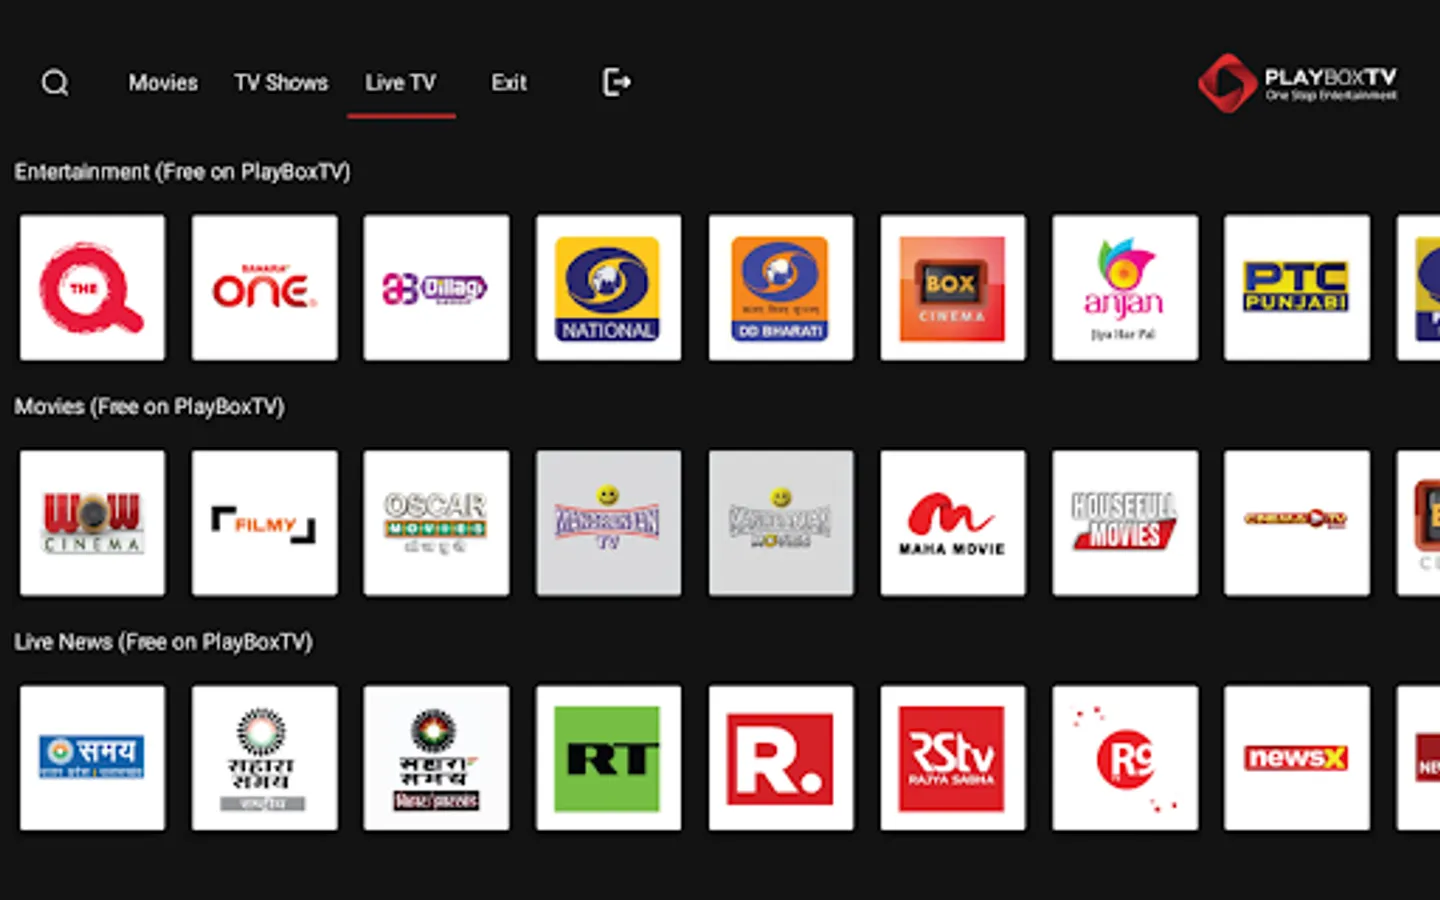Open Republic TV channel

(781, 758)
